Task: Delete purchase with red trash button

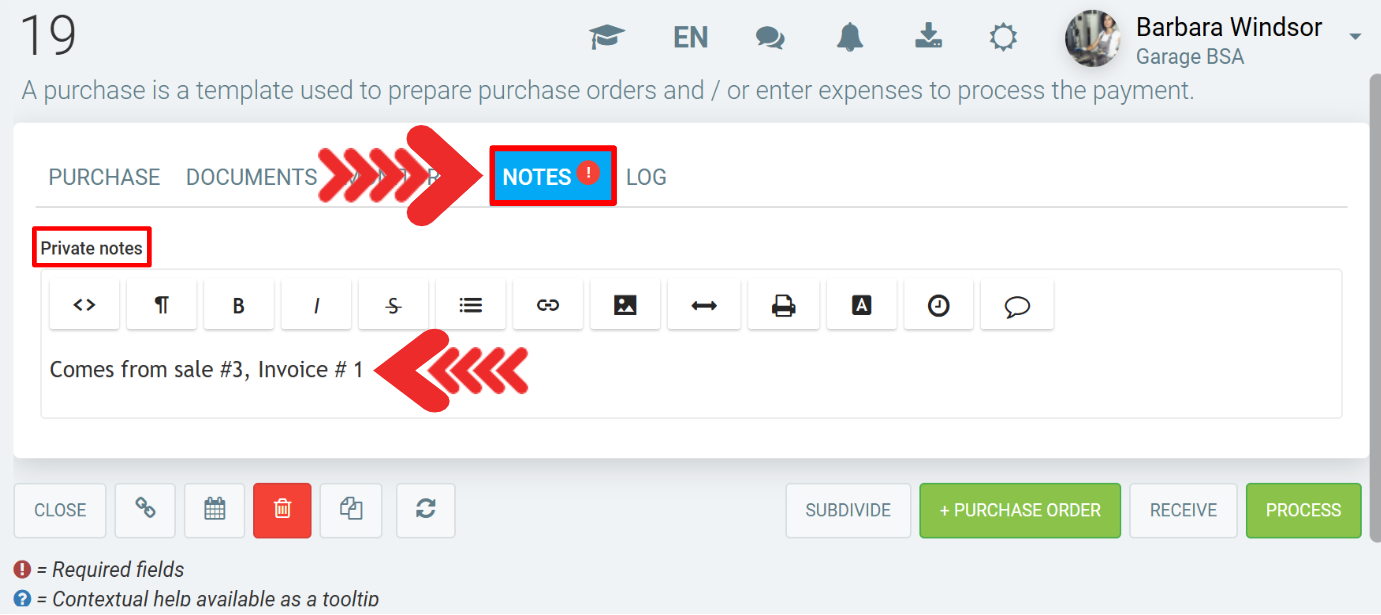Action: [283, 510]
